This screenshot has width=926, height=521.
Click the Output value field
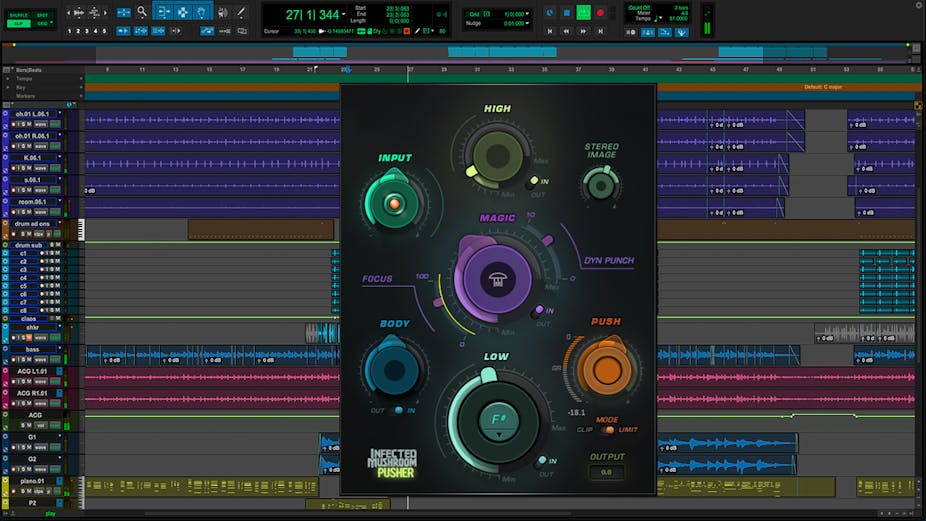[x=606, y=473]
